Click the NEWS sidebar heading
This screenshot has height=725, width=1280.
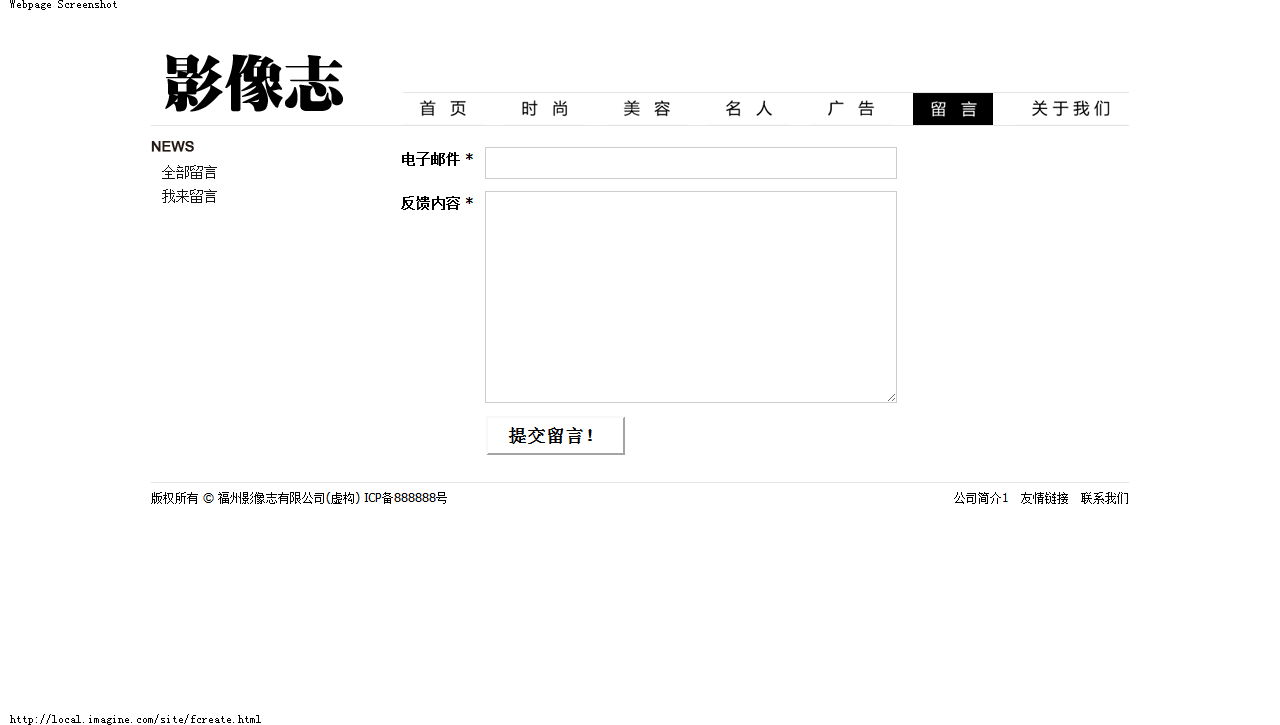tap(173, 146)
